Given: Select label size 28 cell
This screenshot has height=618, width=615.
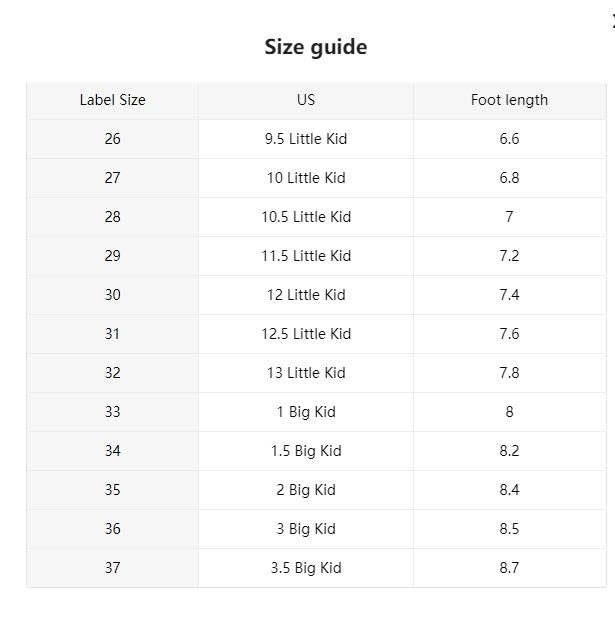Looking at the screenshot, I should tap(112, 217).
